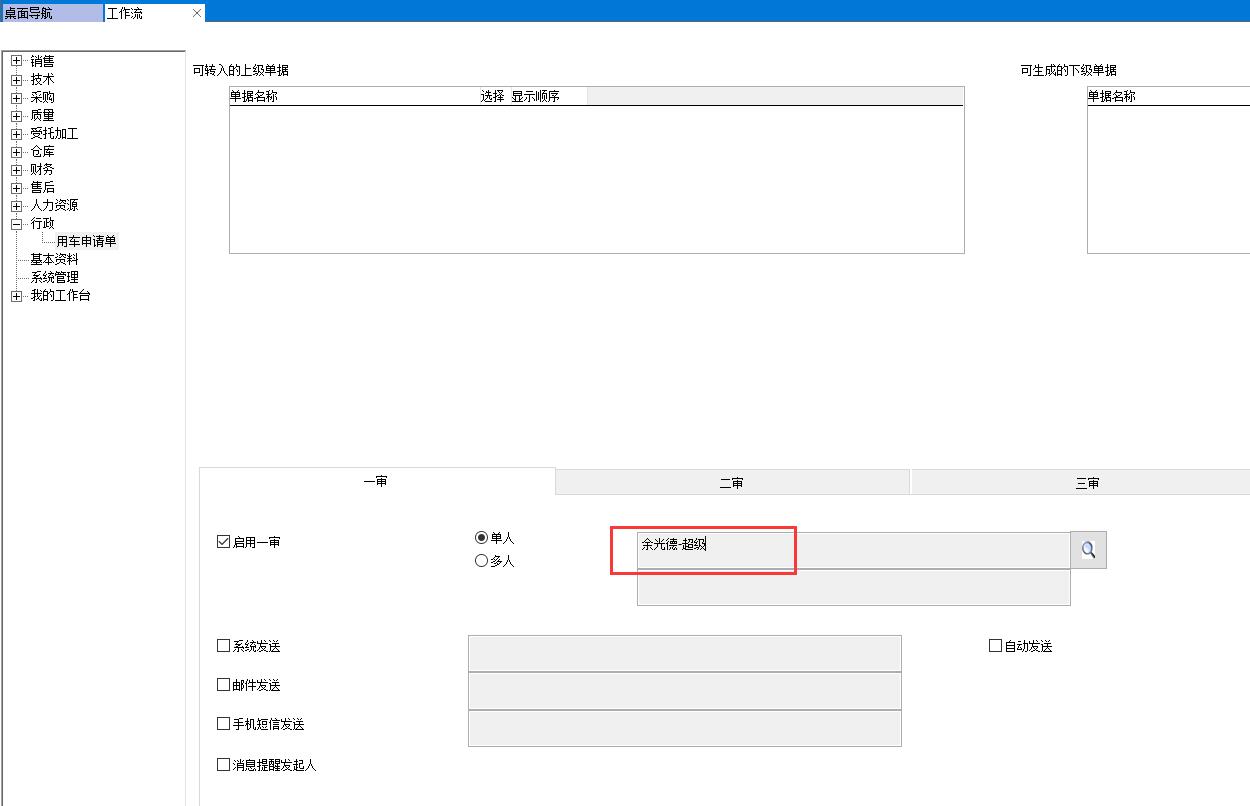Open the 桌面导航 tab
Image resolution: width=1250 pixels, height=806 pixels.
pos(50,13)
